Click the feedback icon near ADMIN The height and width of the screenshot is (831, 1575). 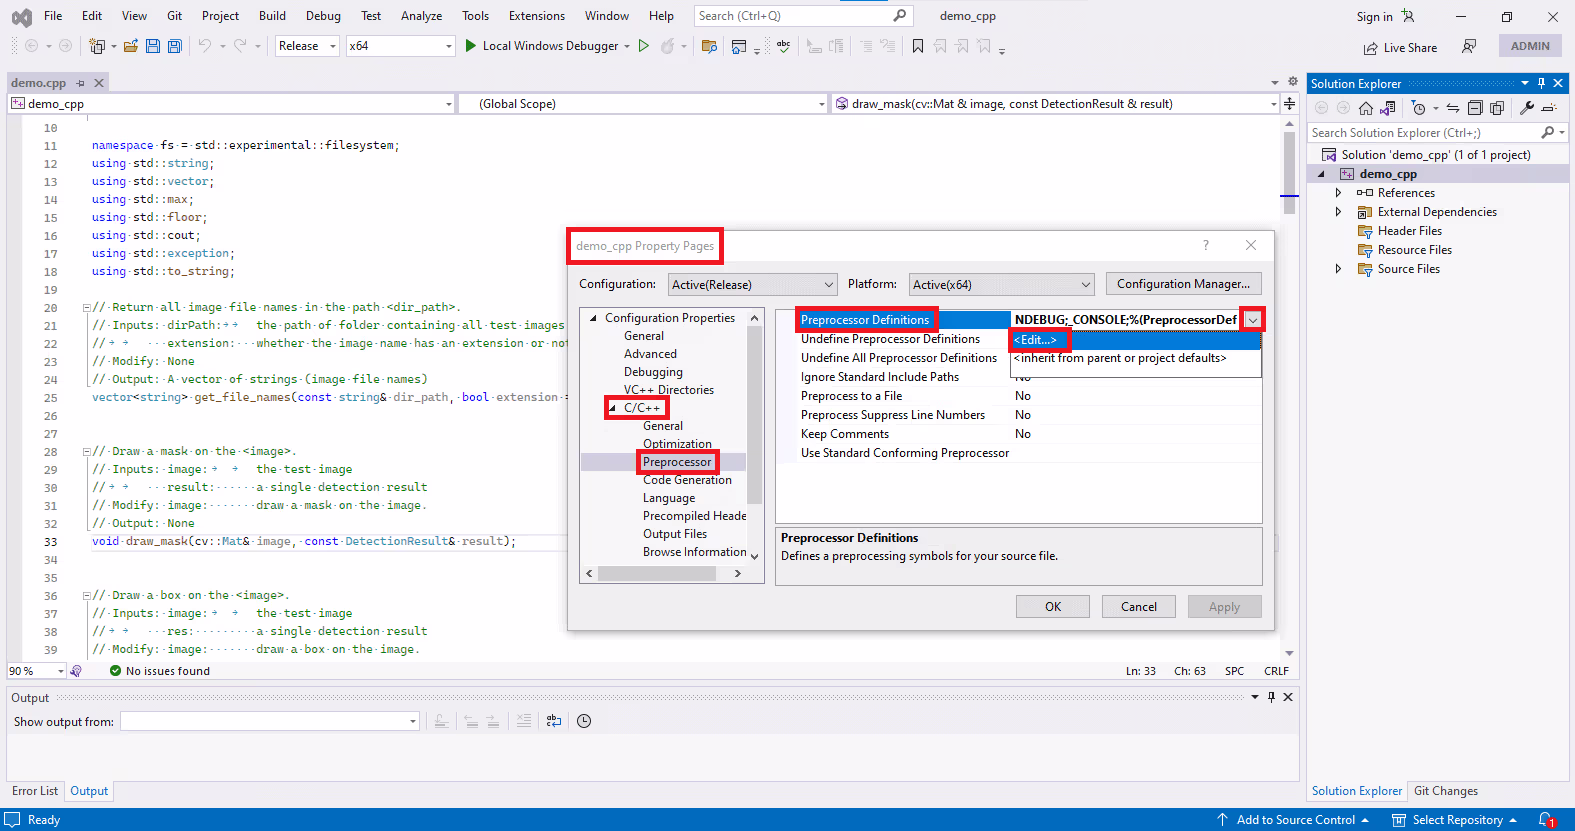pyautogui.click(x=1469, y=46)
